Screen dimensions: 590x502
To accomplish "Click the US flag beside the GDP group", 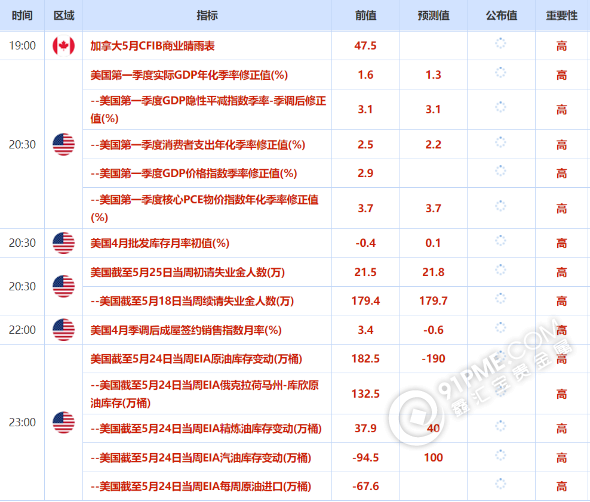I will pos(64,145).
